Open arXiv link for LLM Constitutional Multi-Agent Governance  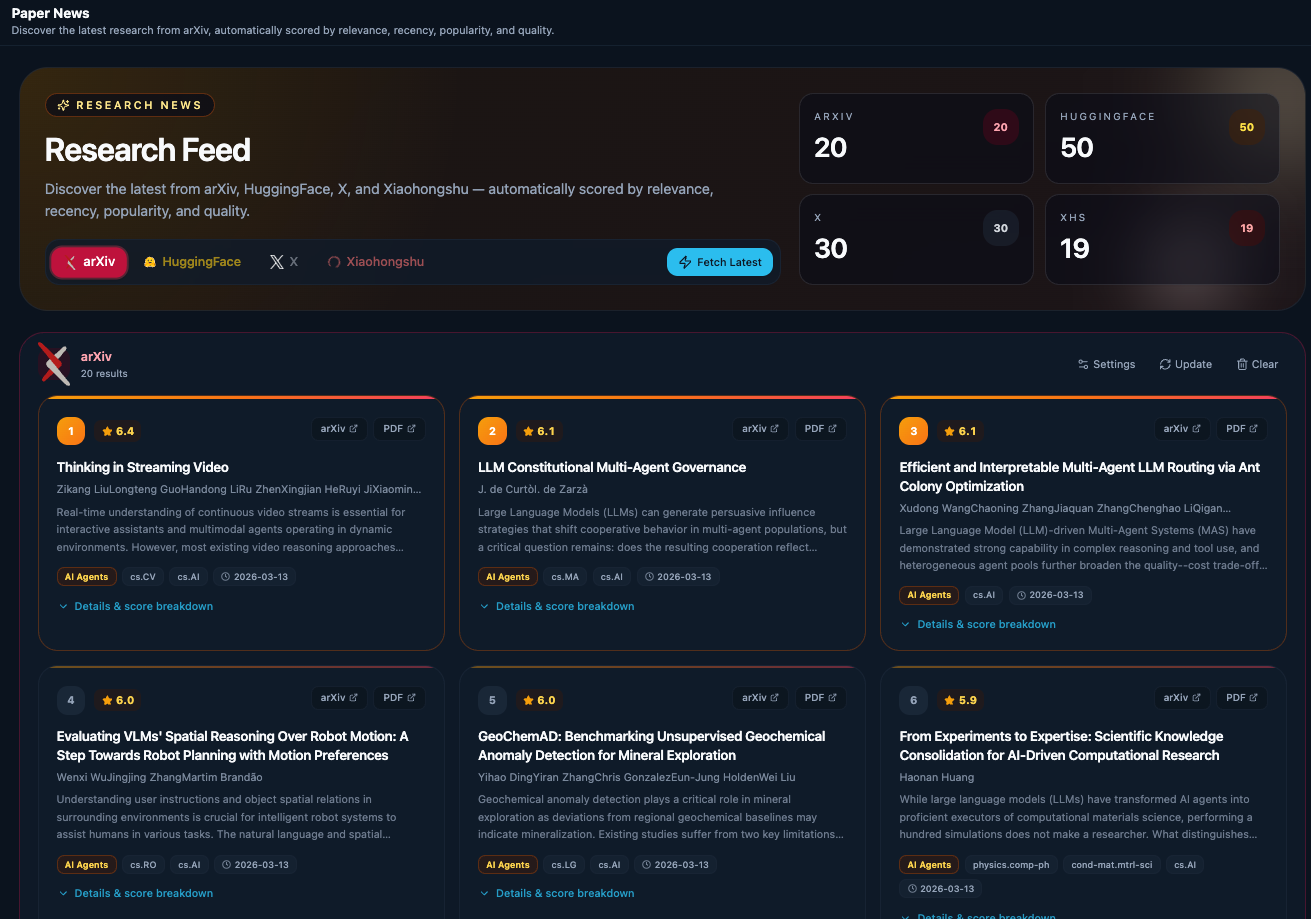pos(759,429)
